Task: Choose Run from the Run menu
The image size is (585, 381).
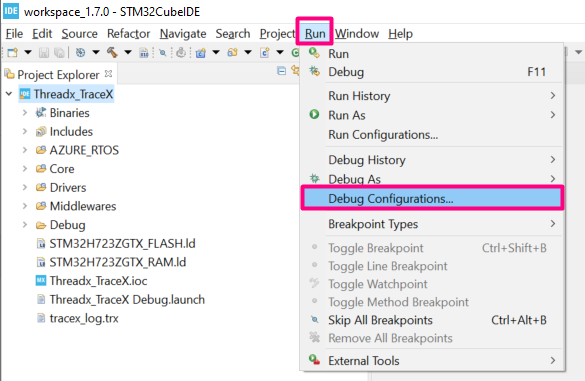Action: pyautogui.click(x=432, y=54)
